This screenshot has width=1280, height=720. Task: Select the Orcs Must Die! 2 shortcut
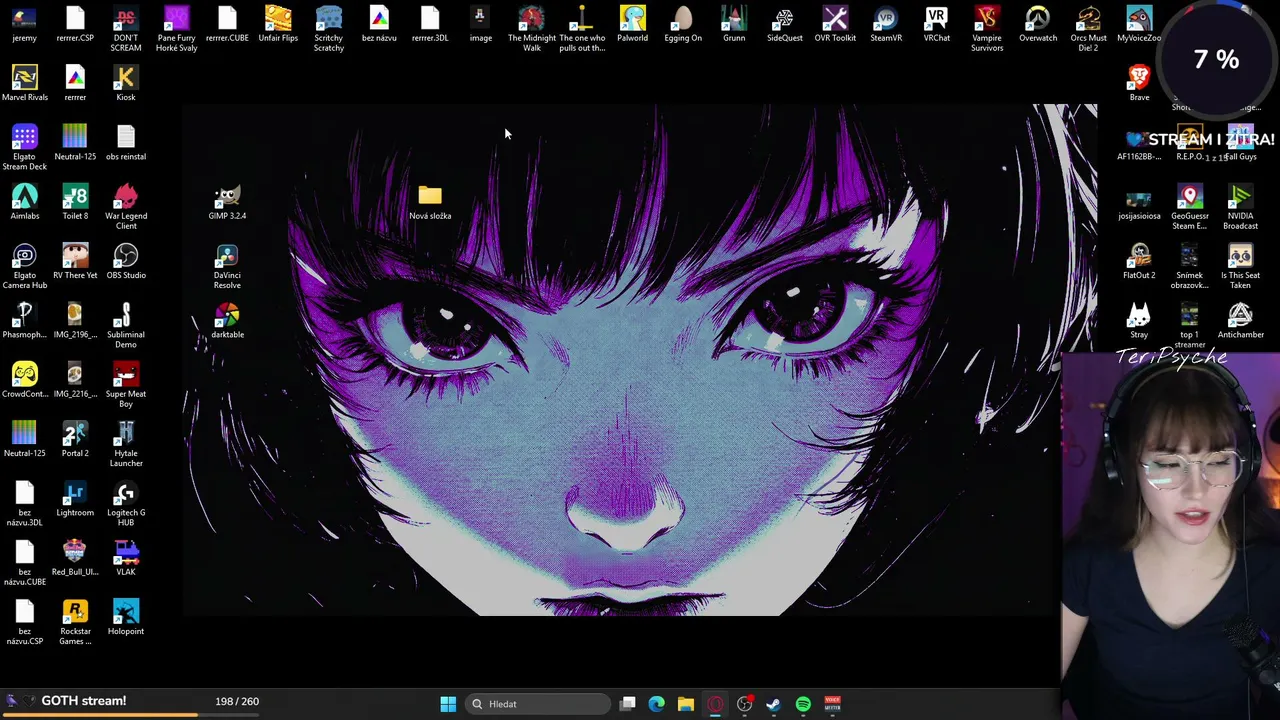pos(1089,29)
